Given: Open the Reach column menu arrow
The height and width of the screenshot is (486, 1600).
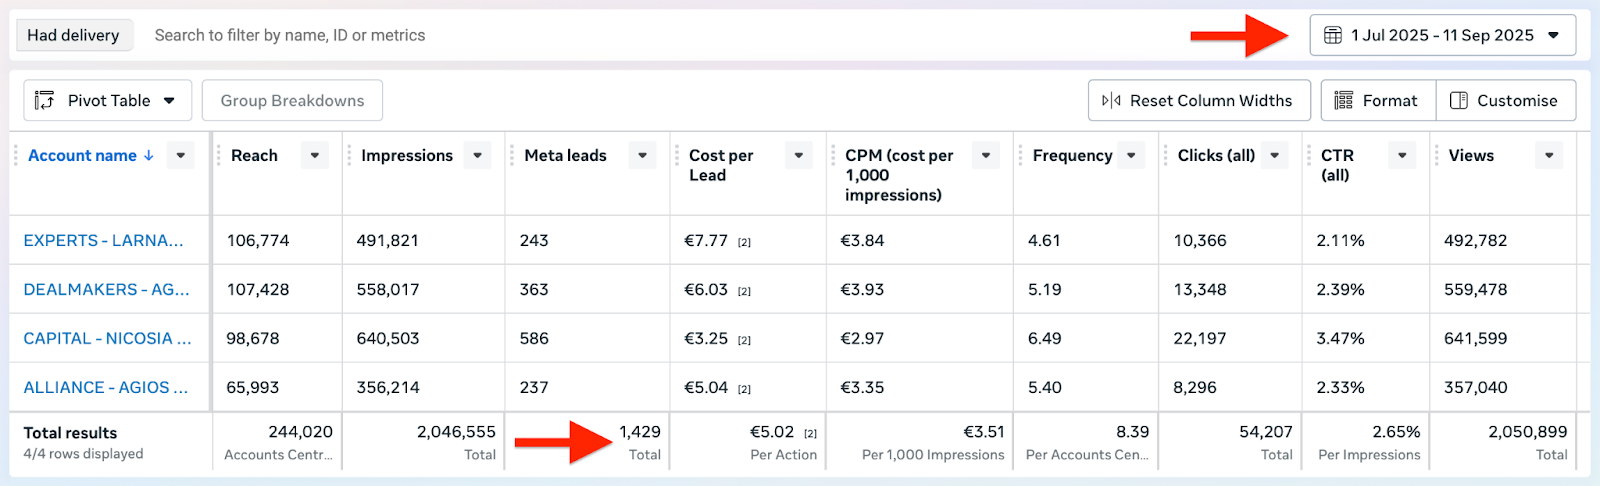Looking at the screenshot, I should pyautogui.click(x=315, y=156).
